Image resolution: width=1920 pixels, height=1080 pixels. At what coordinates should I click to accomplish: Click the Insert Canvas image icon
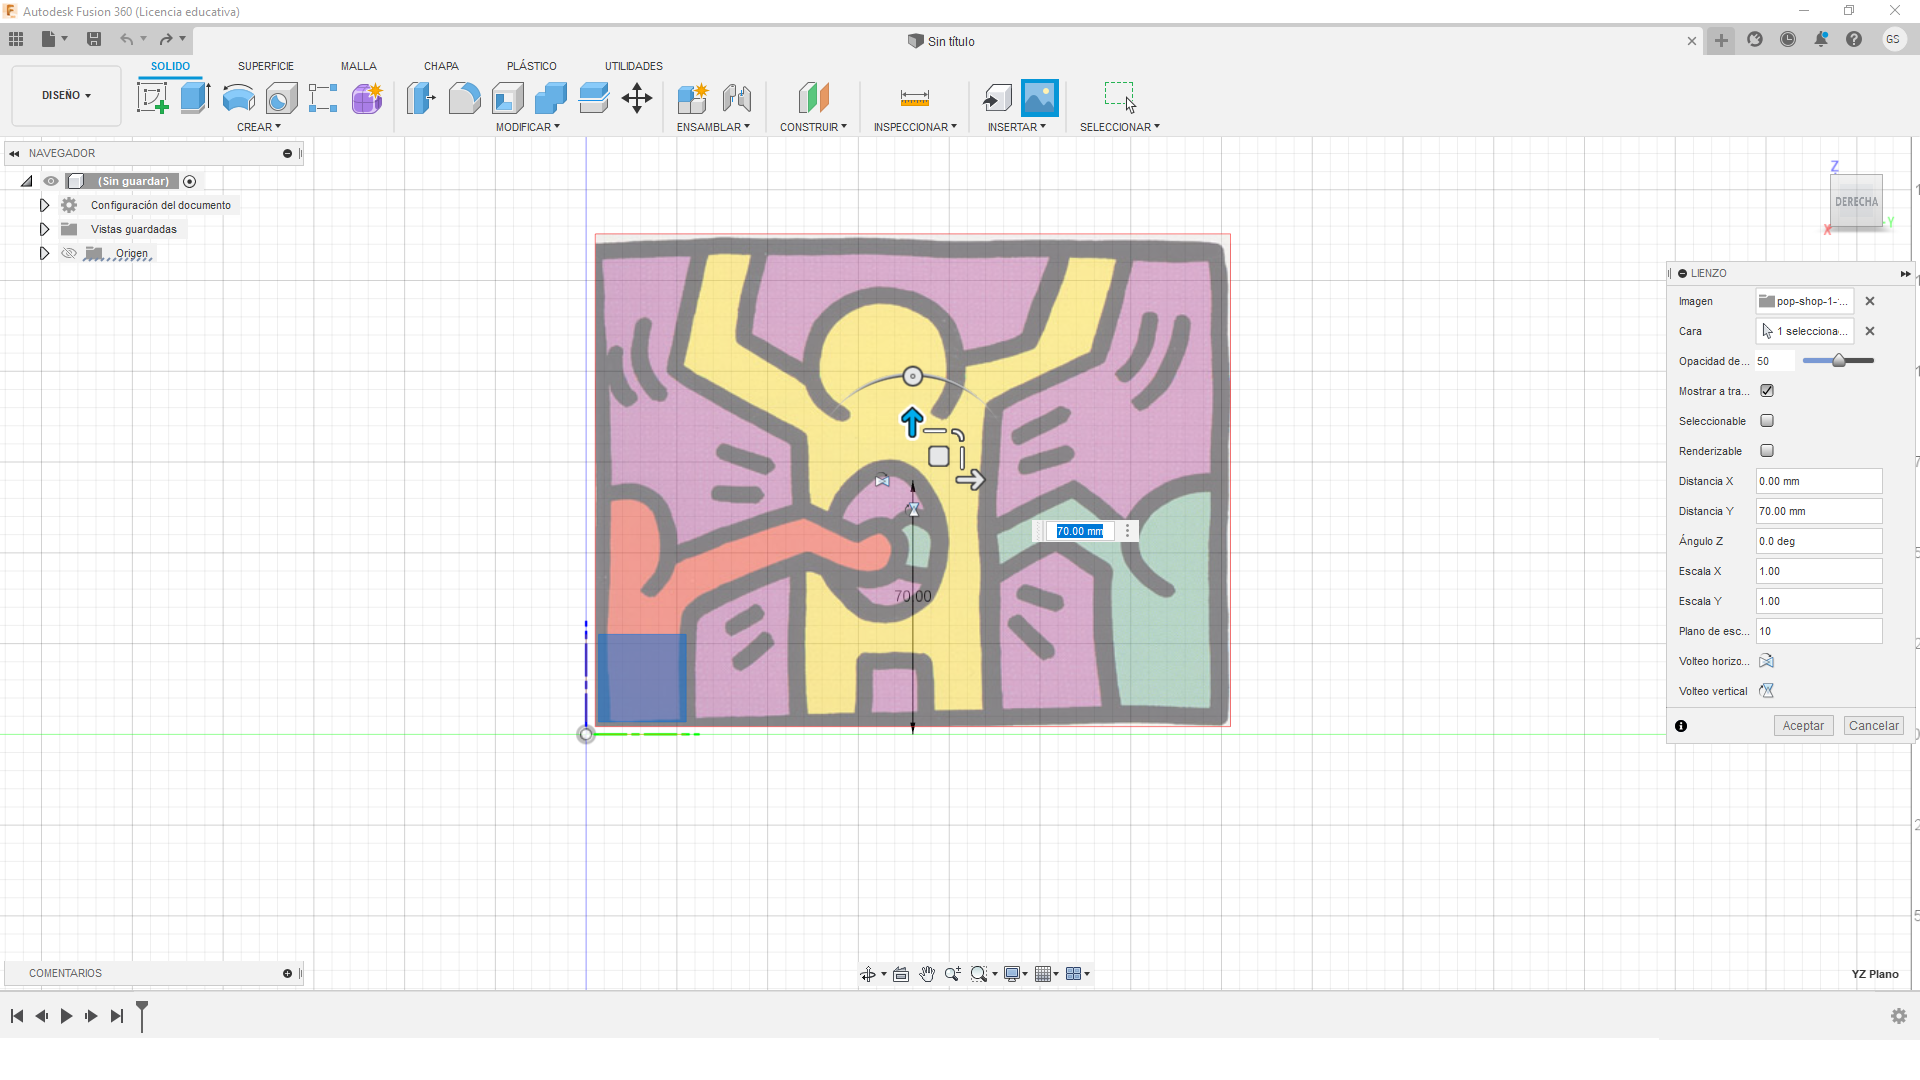1039,98
